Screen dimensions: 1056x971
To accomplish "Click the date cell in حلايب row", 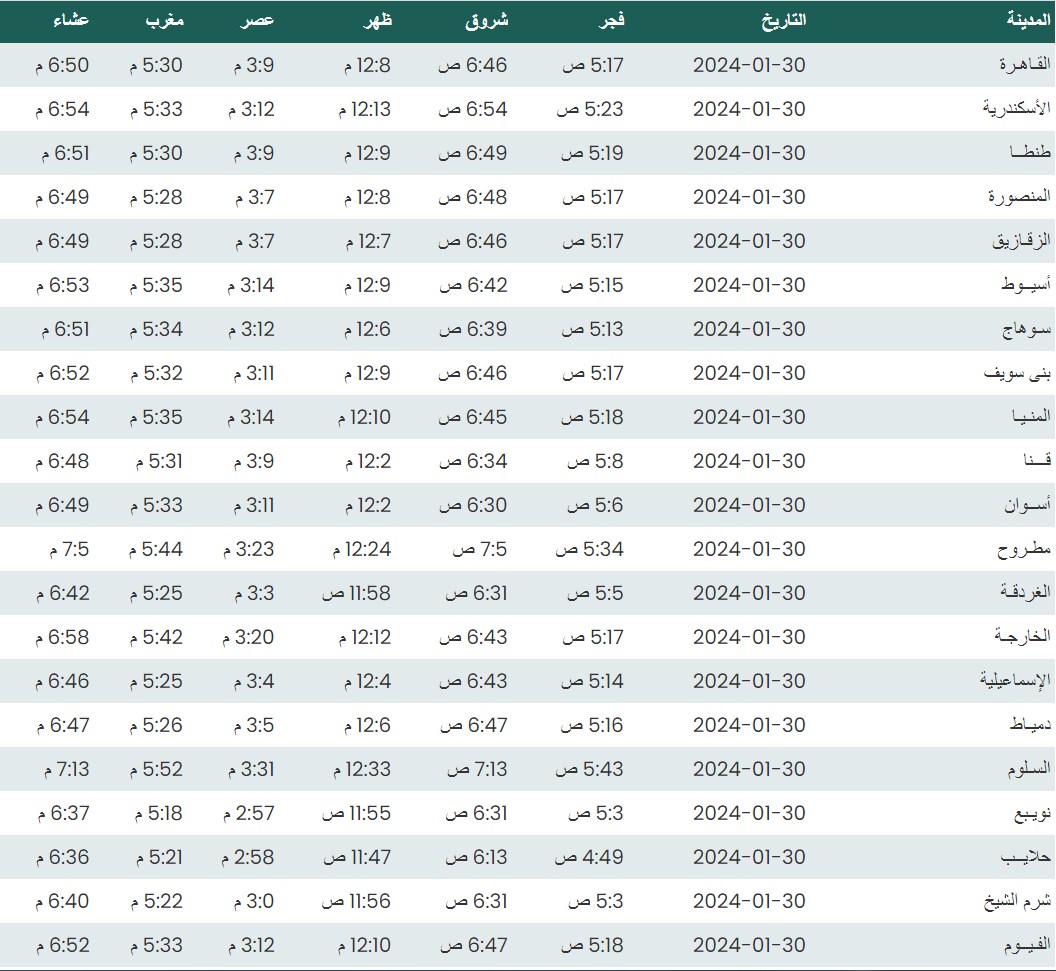I will point(748,857).
